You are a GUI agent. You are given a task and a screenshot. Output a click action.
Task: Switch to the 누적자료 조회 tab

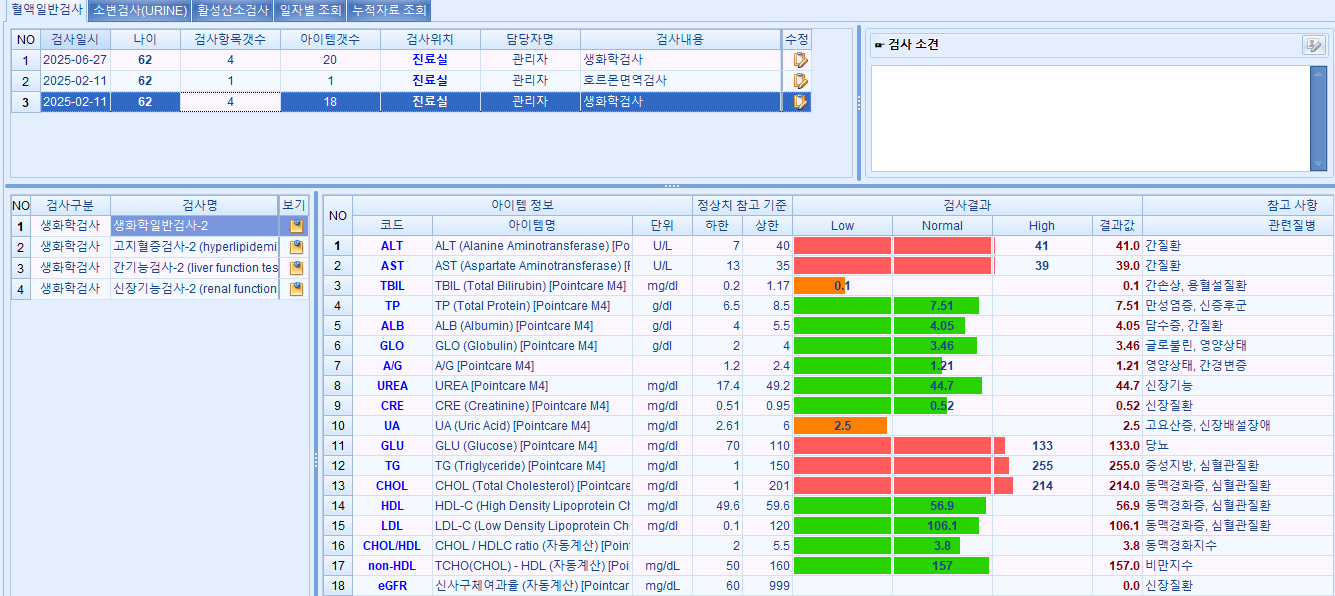pos(389,10)
